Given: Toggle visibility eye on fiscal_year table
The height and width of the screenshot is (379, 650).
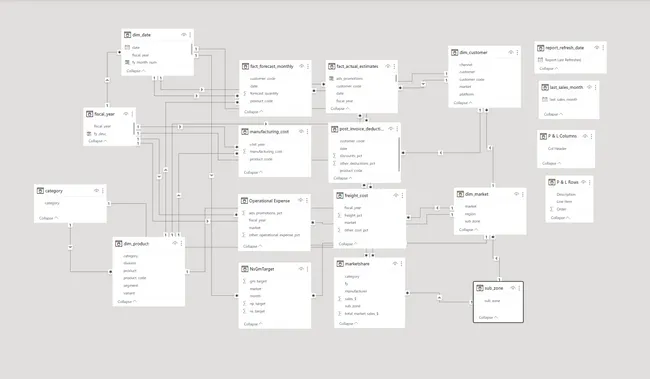Looking at the screenshot, I should [x=126, y=114].
